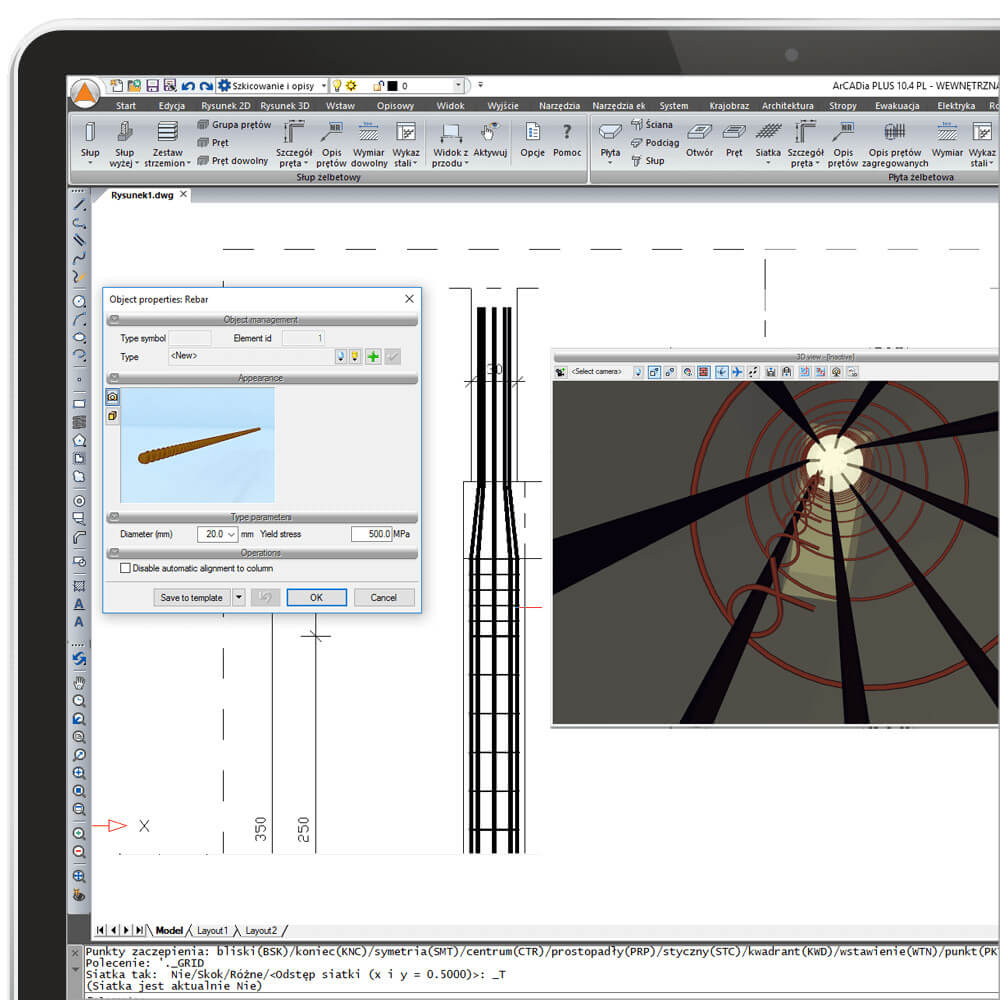
Task: Open Opcje in the Słup żelbetowy panel
Action: 533,139
